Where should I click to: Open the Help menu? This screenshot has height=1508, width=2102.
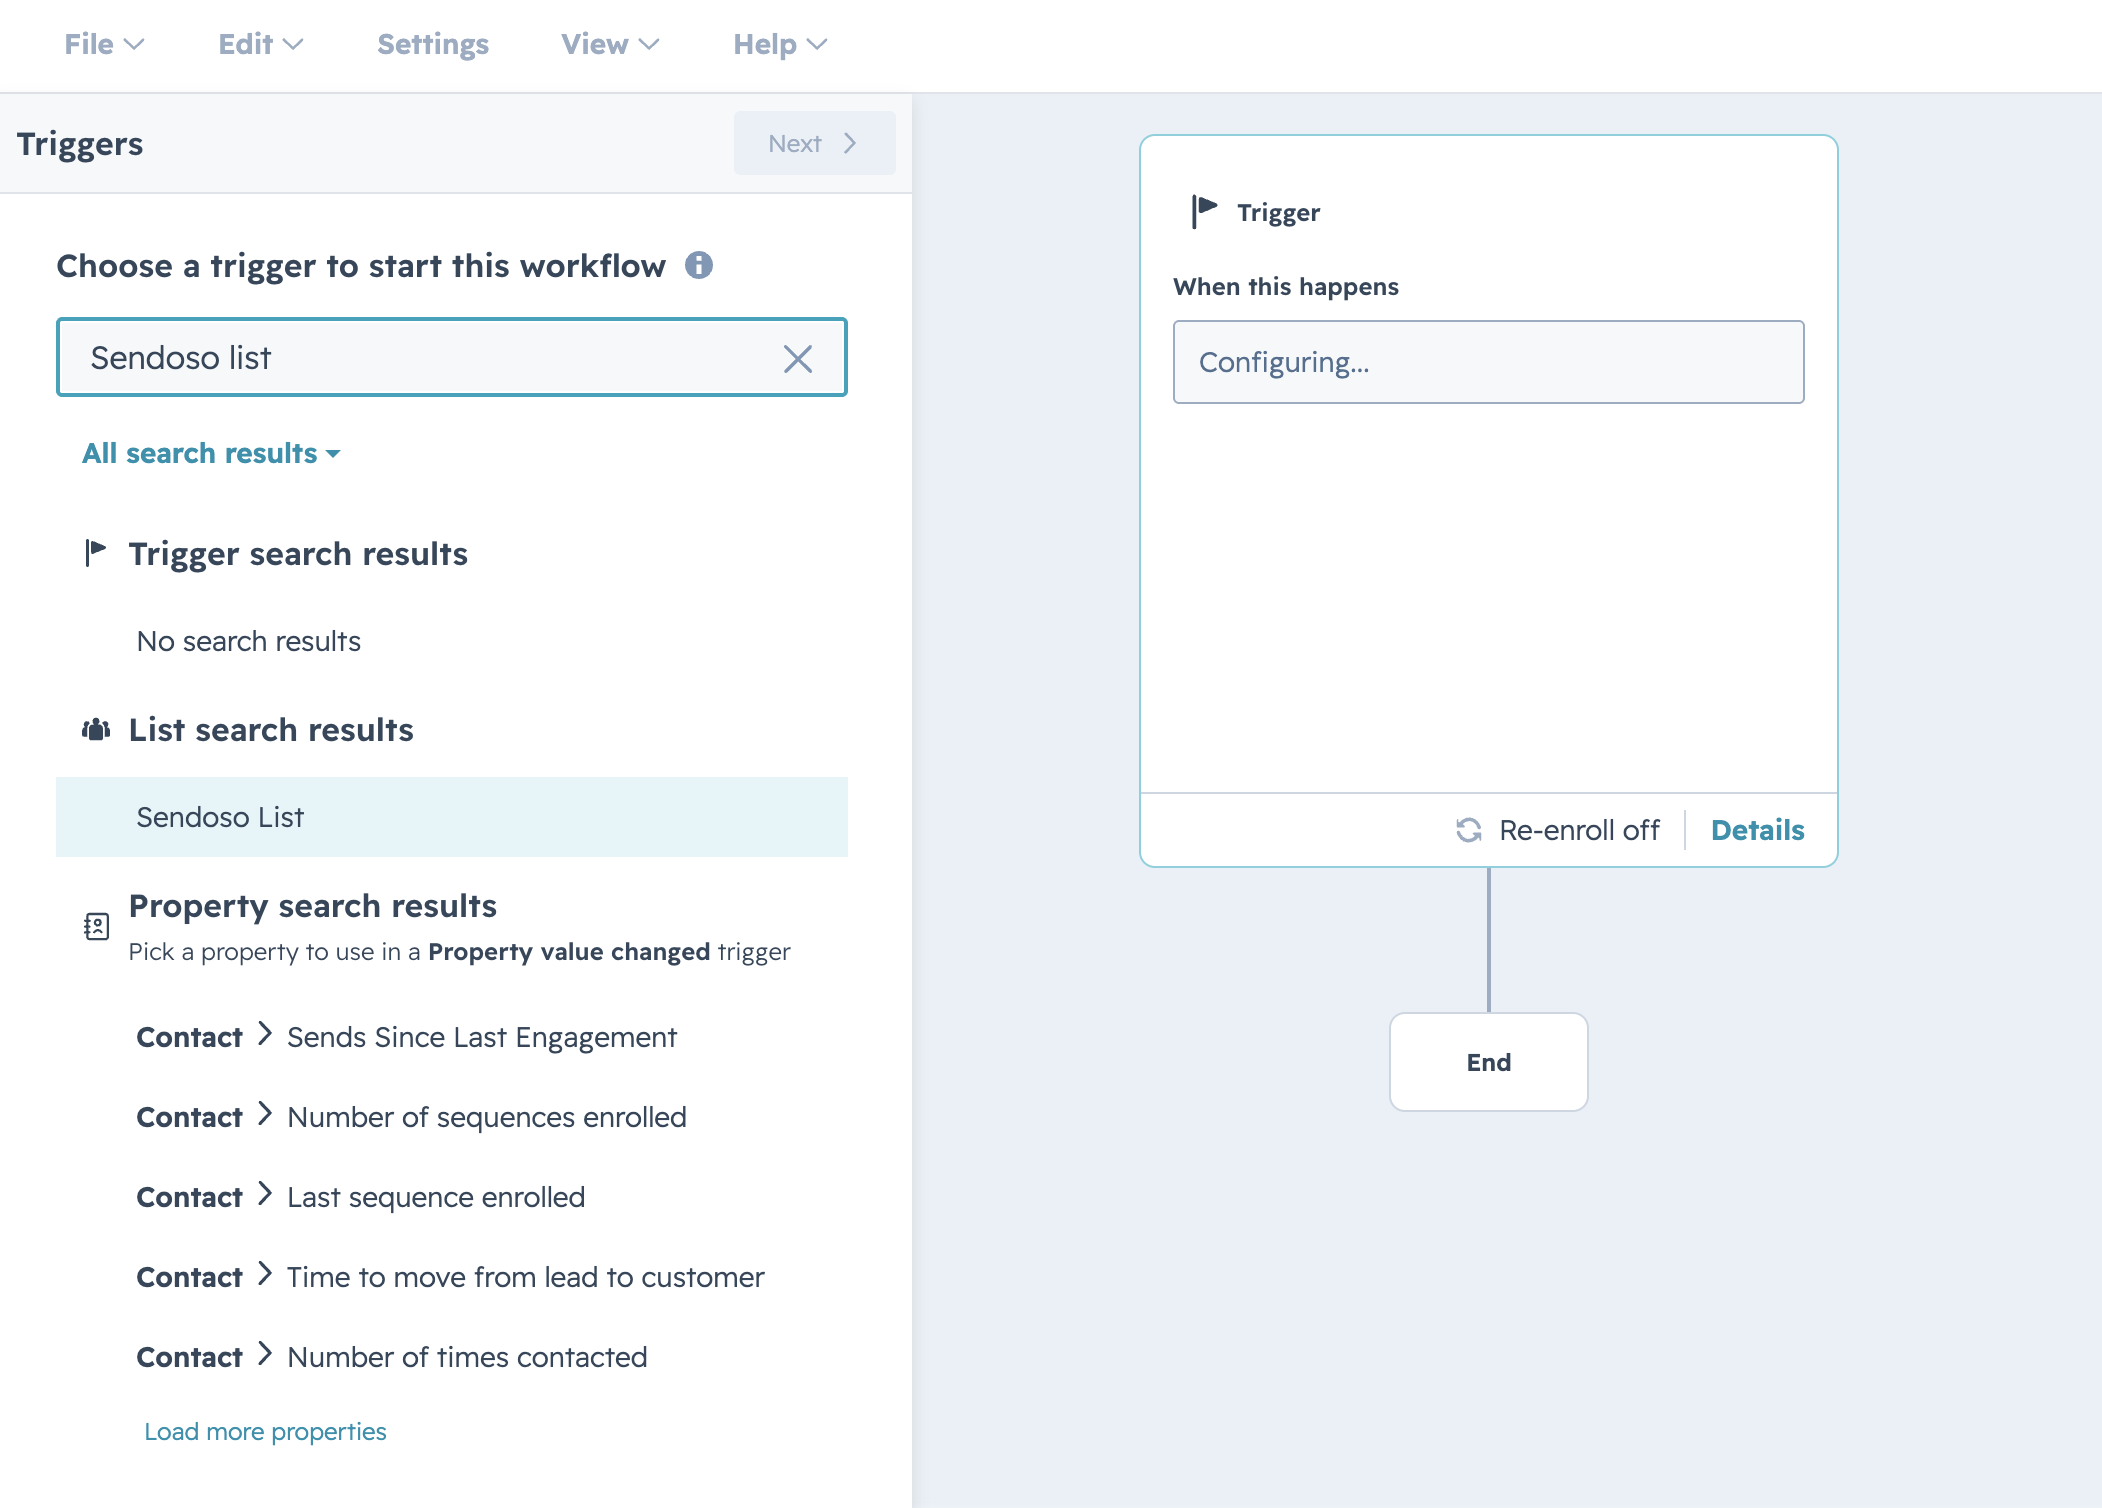[x=780, y=44]
